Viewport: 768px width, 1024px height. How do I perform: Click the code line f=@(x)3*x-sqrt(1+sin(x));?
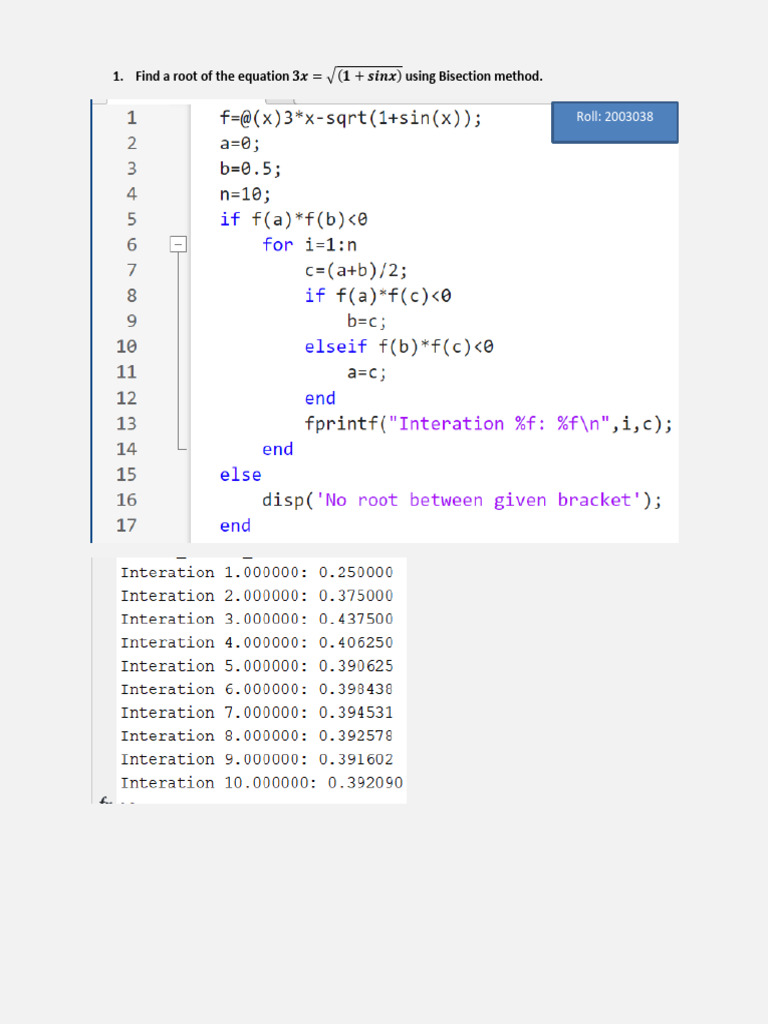pyautogui.click(x=351, y=118)
